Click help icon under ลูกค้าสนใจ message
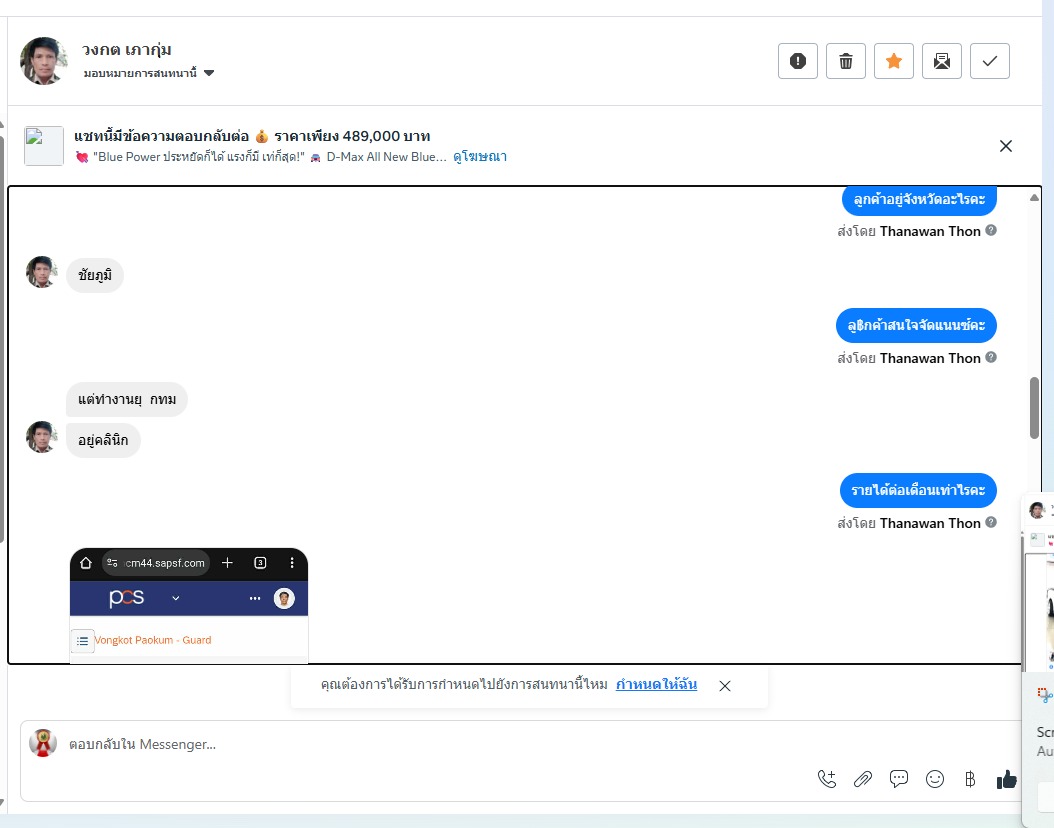 [x=991, y=358]
